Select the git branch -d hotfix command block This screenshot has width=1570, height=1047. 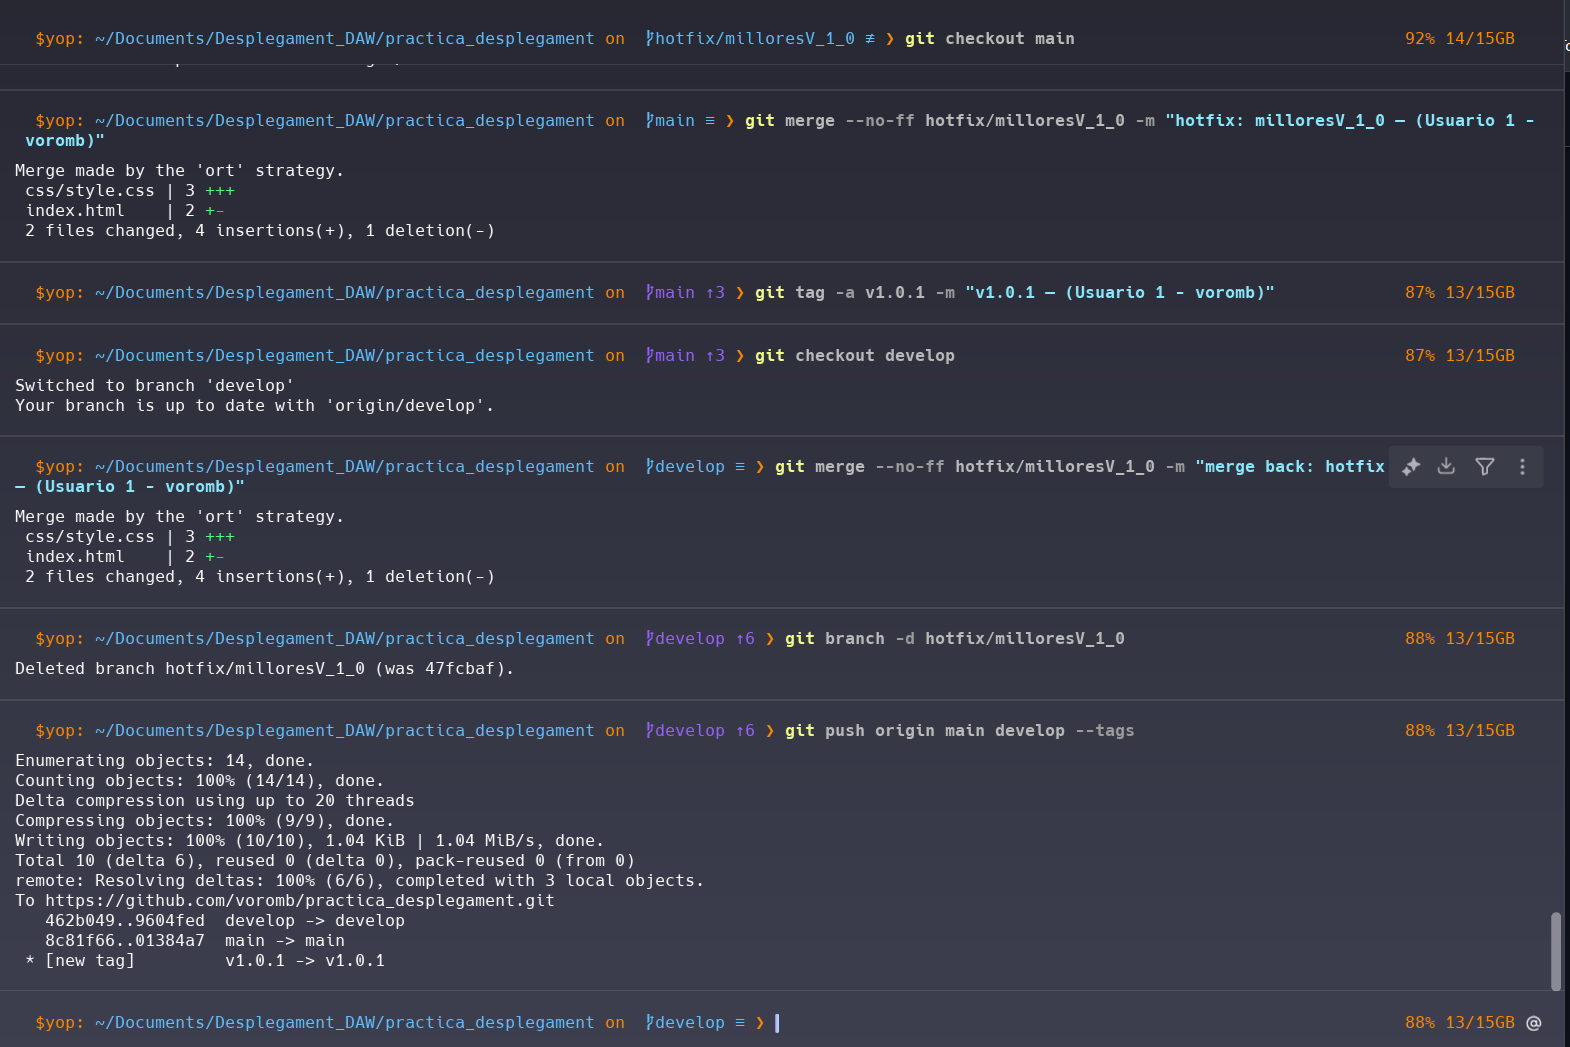click(x=953, y=639)
